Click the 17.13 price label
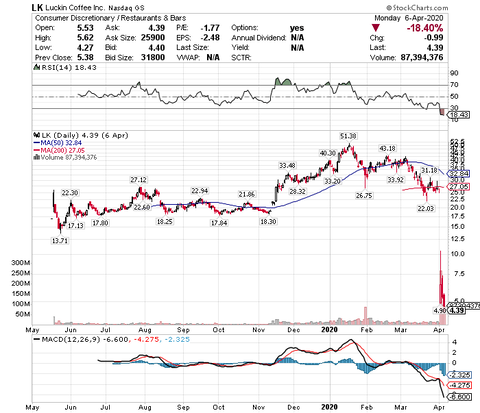This screenshot has width=480, height=413. (x=76, y=226)
